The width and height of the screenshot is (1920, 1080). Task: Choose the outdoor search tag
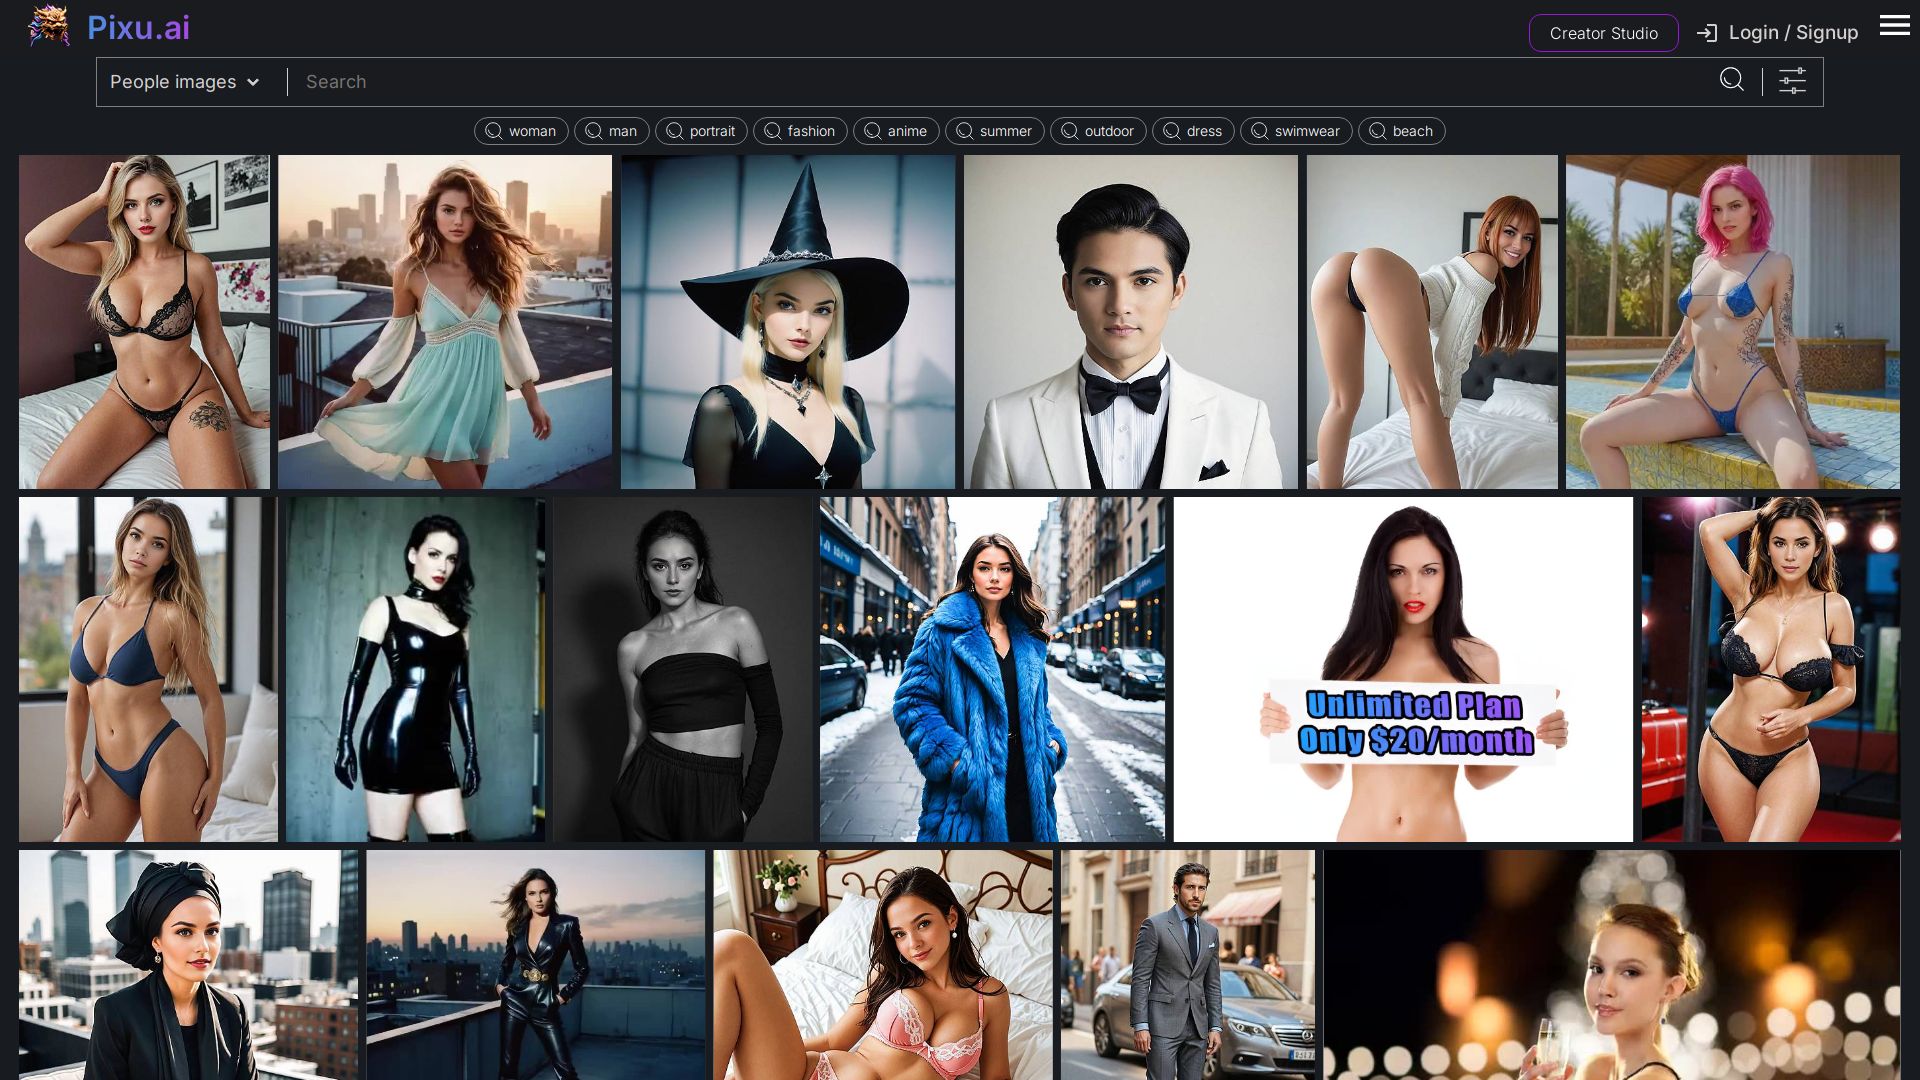coord(1097,131)
